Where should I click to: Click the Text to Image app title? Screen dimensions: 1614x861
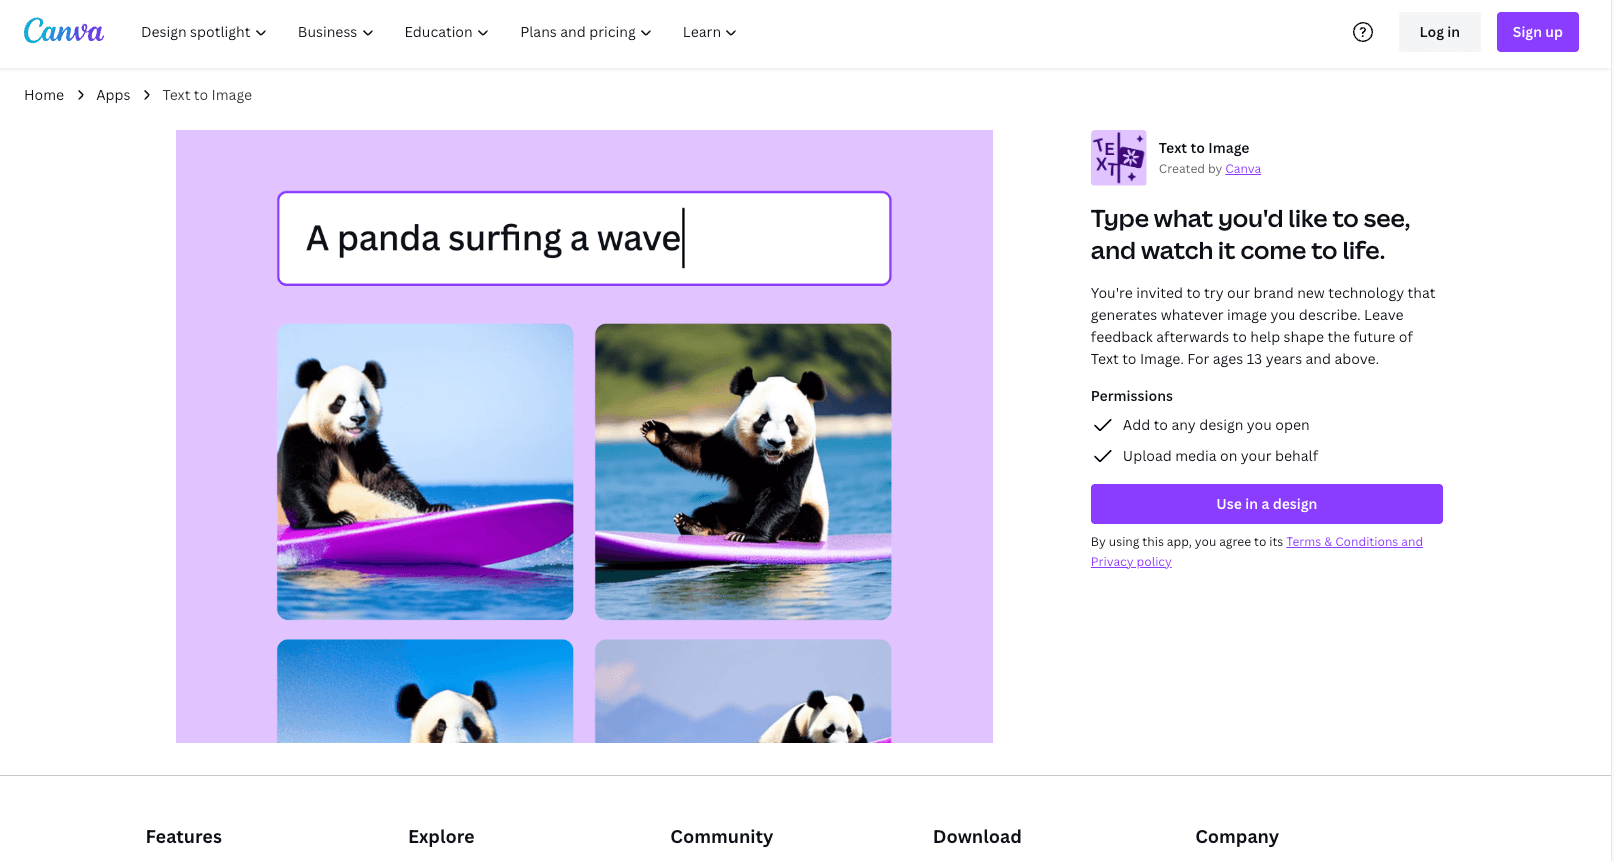[x=1204, y=148]
